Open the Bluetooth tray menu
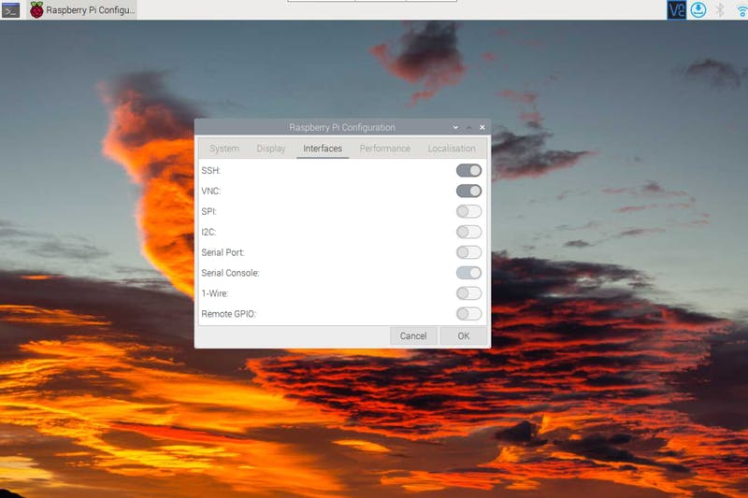 click(720, 10)
